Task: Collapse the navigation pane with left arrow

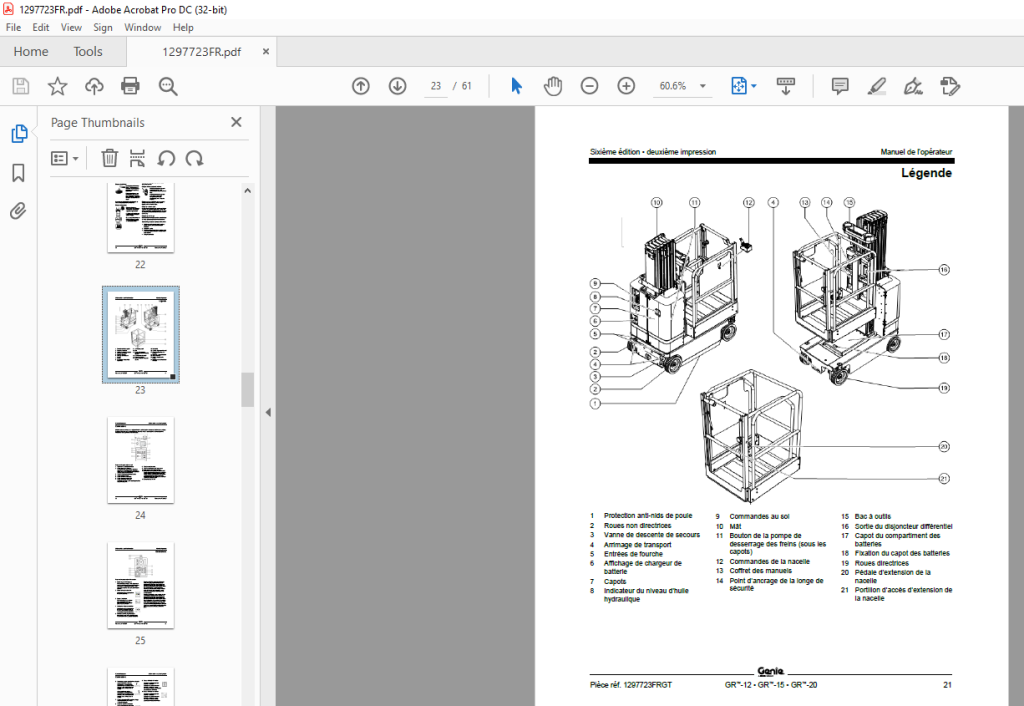Action: click(268, 413)
